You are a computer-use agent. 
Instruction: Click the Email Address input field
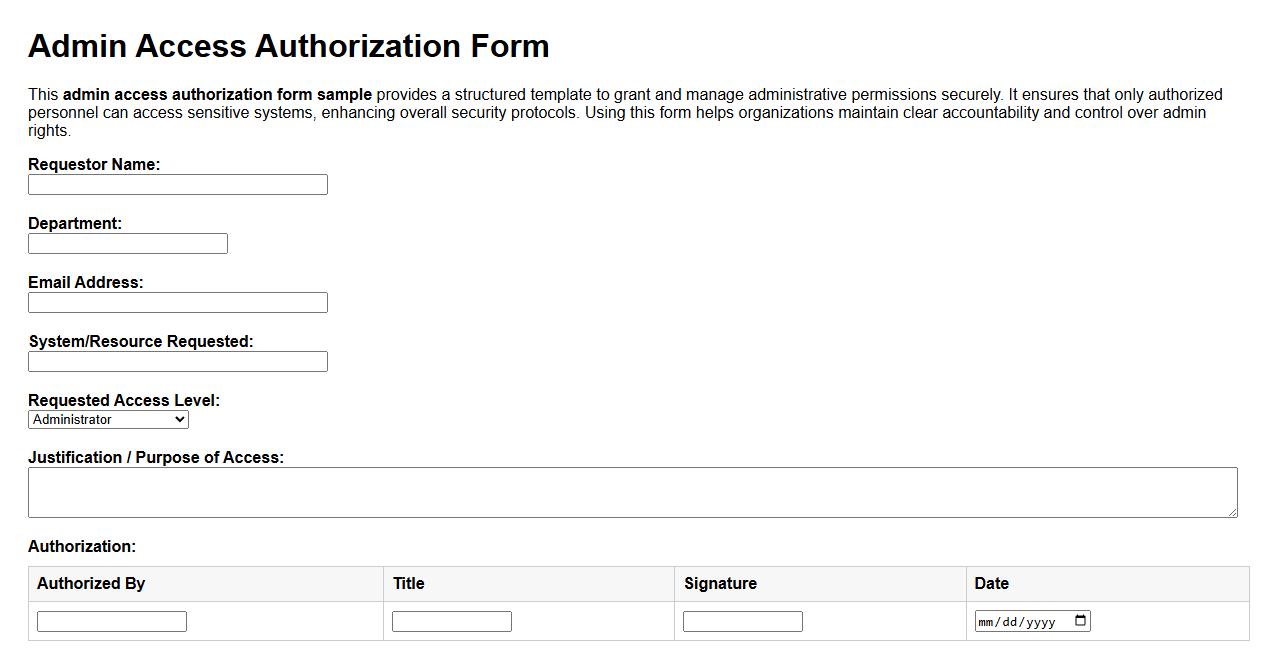[x=177, y=302]
